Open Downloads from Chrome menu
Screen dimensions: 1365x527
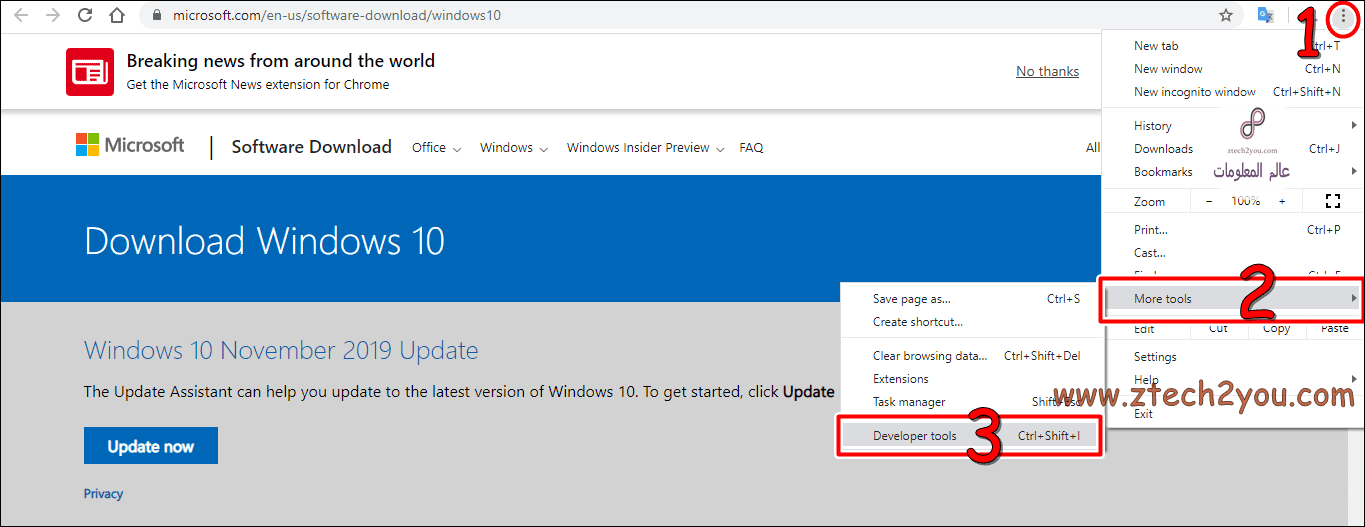click(x=1232, y=149)
